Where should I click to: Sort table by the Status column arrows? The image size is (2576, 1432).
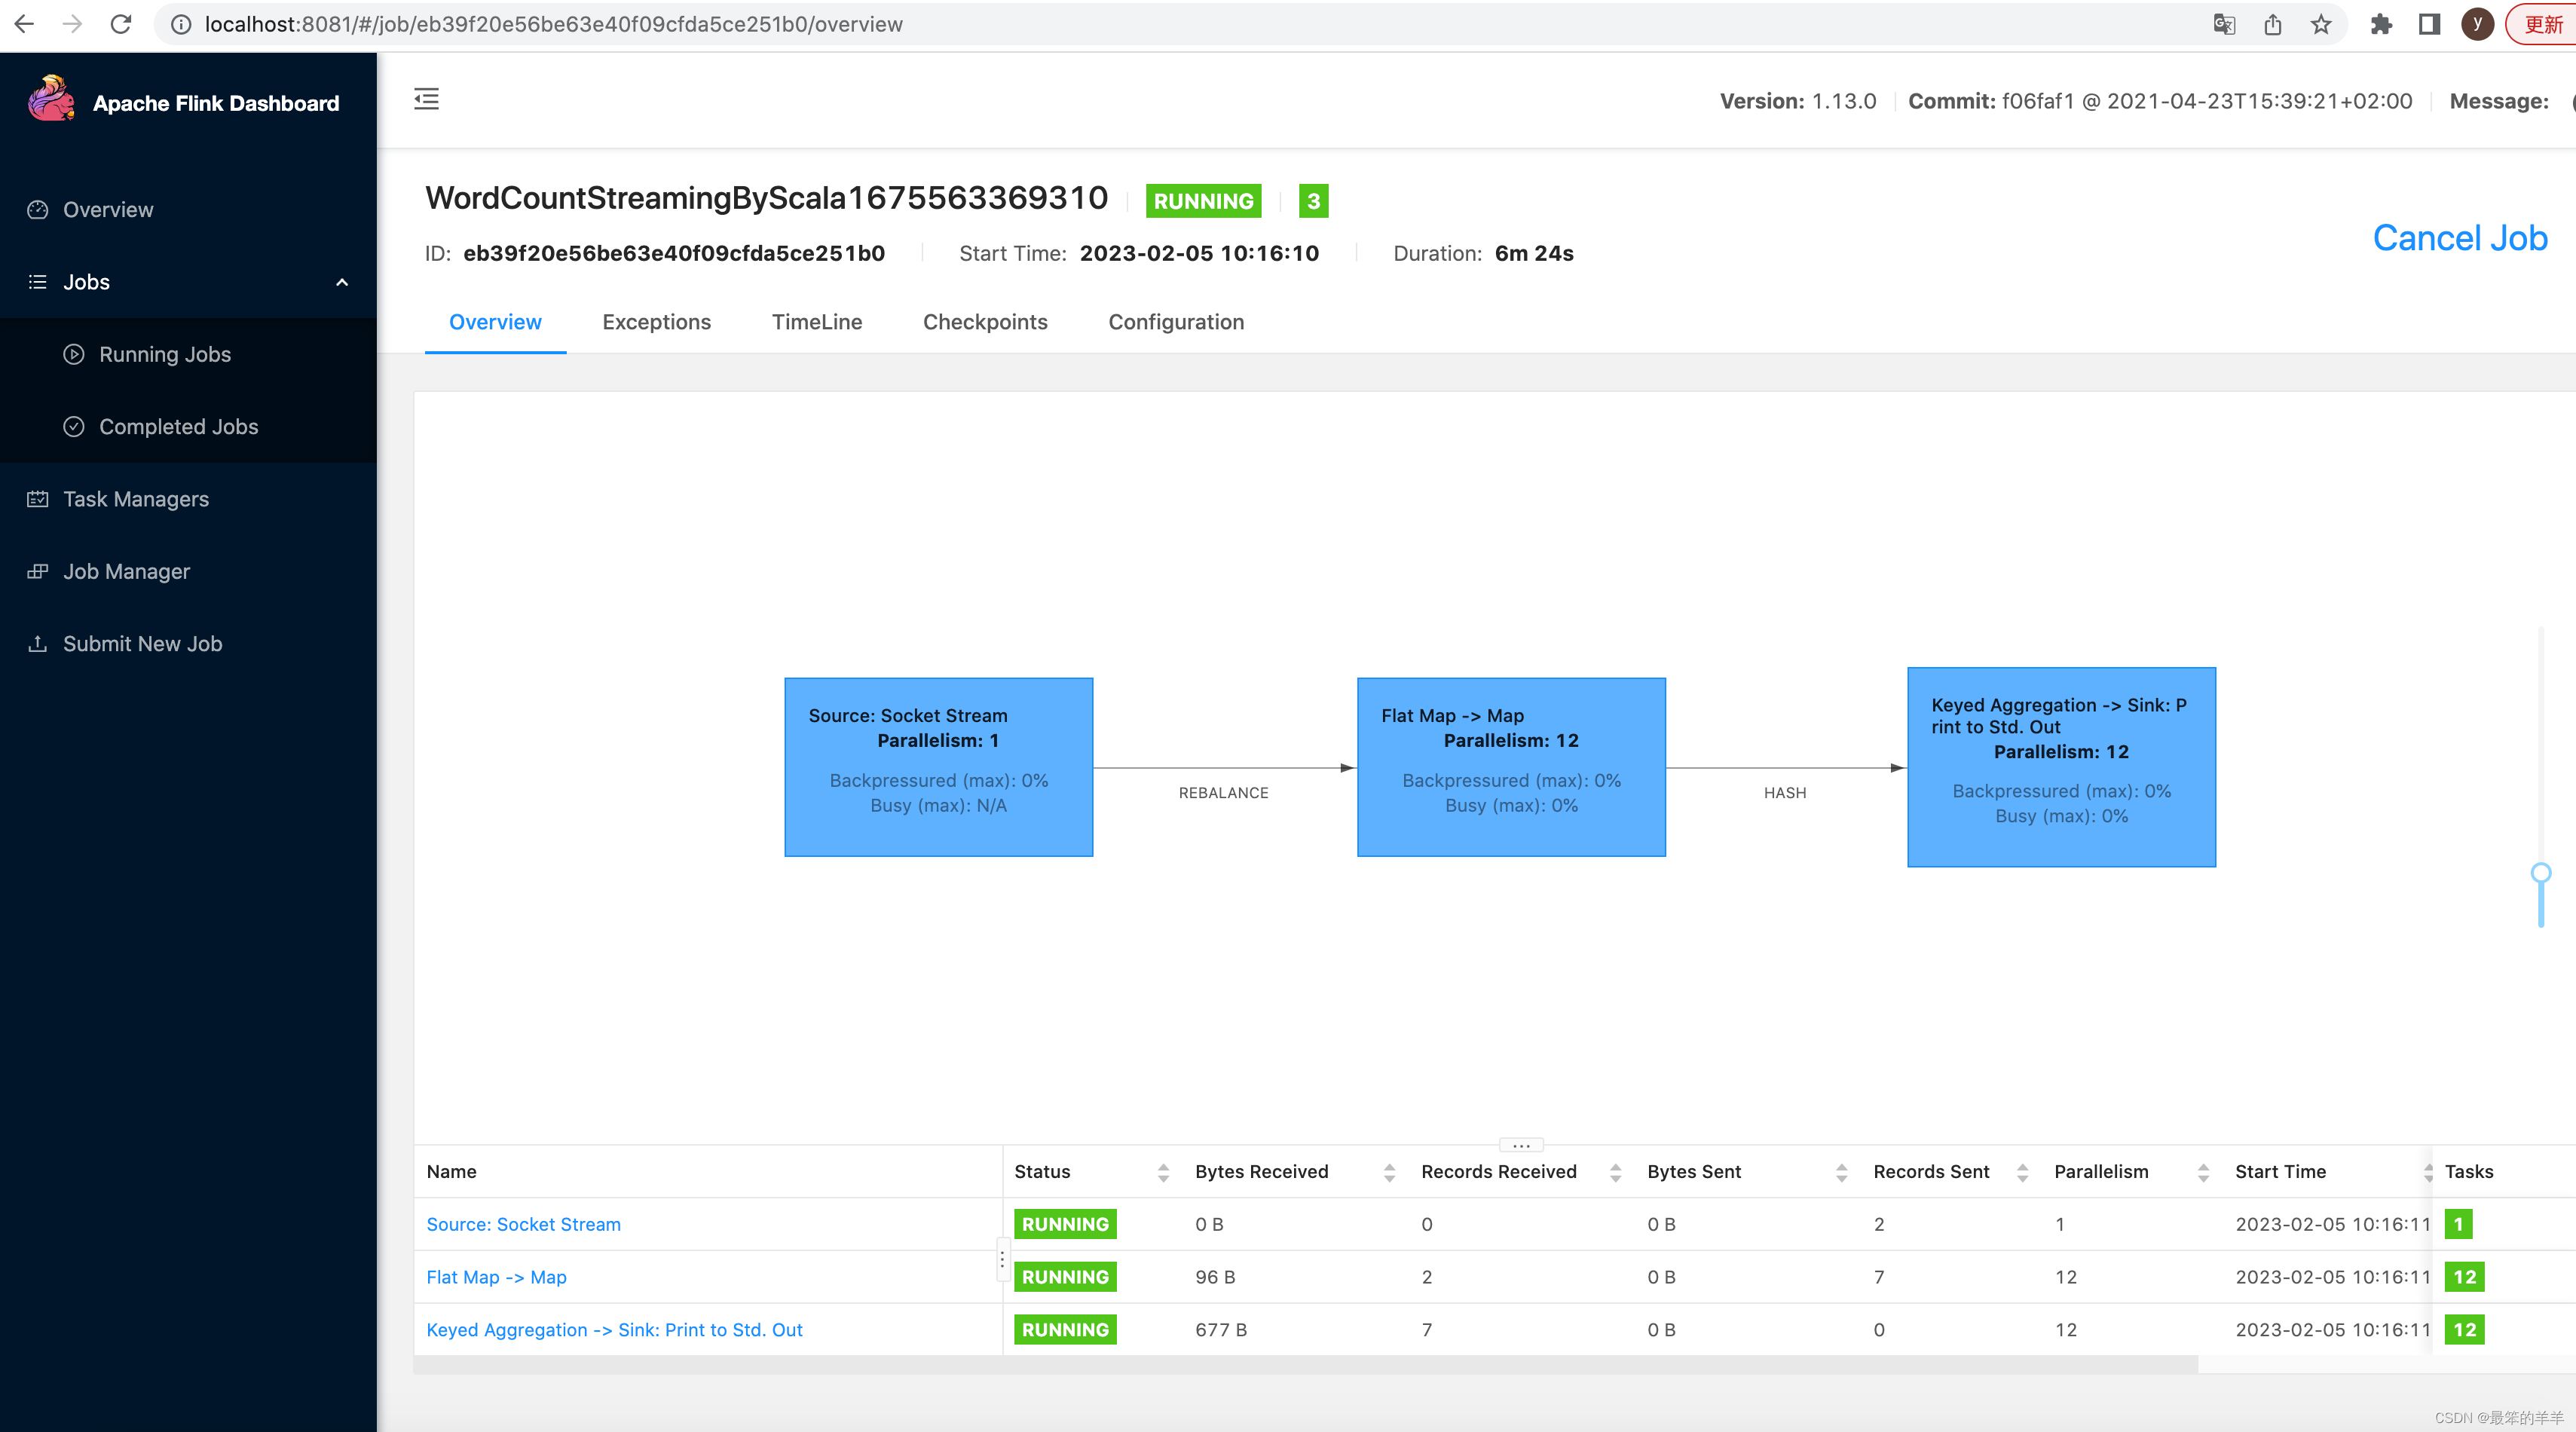(1163, 1172)
